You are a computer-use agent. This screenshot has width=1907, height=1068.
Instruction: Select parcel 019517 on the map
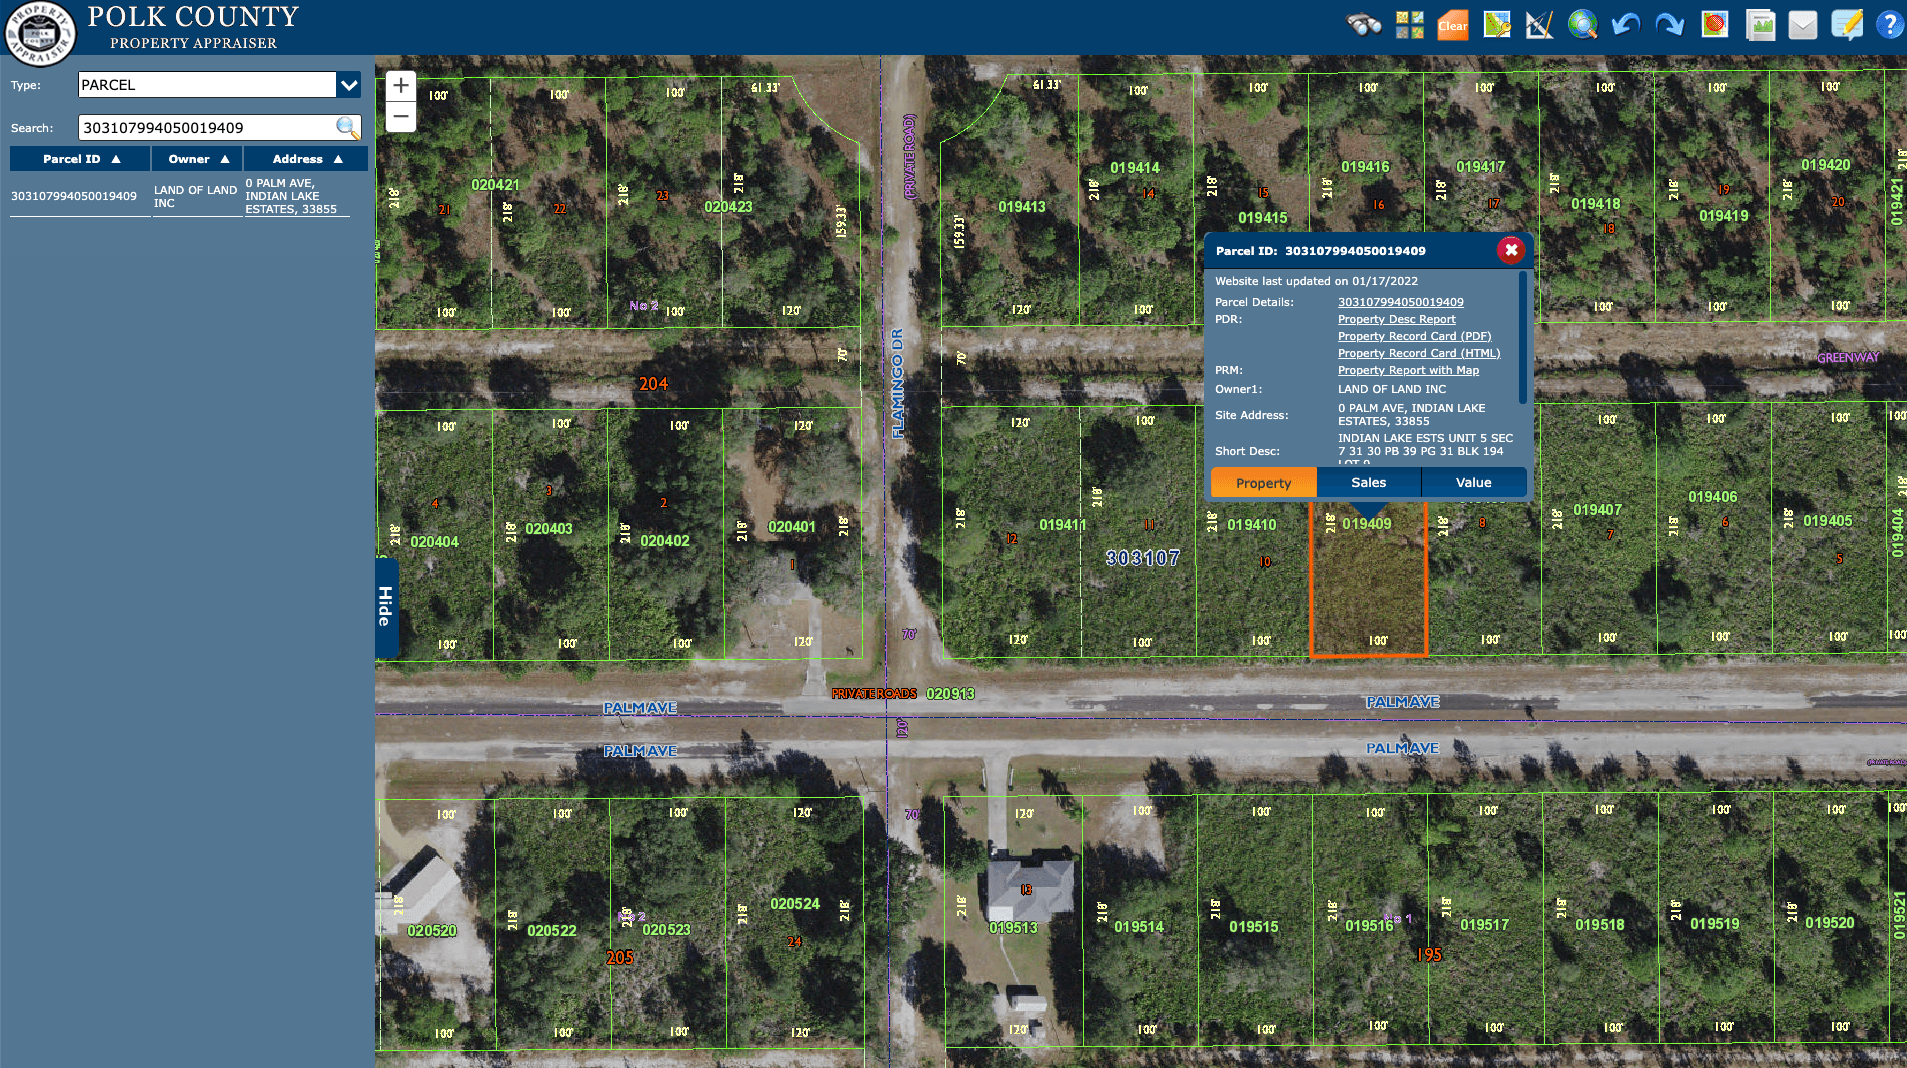(x=1484, y=925)
